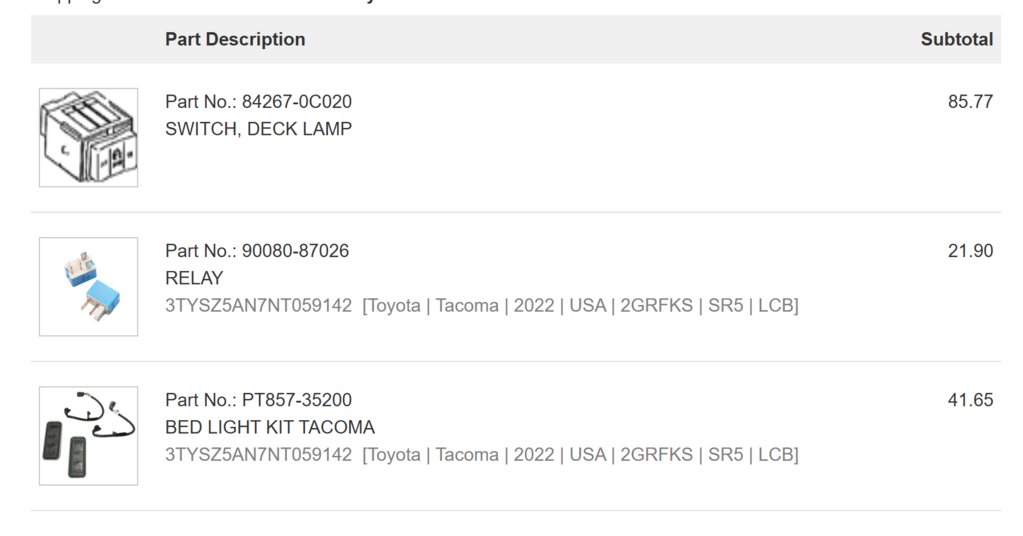The width and height of the screenshot is (1023, 536).
Task: Select the VIN under the bed light kit
Action: [258, 454]
